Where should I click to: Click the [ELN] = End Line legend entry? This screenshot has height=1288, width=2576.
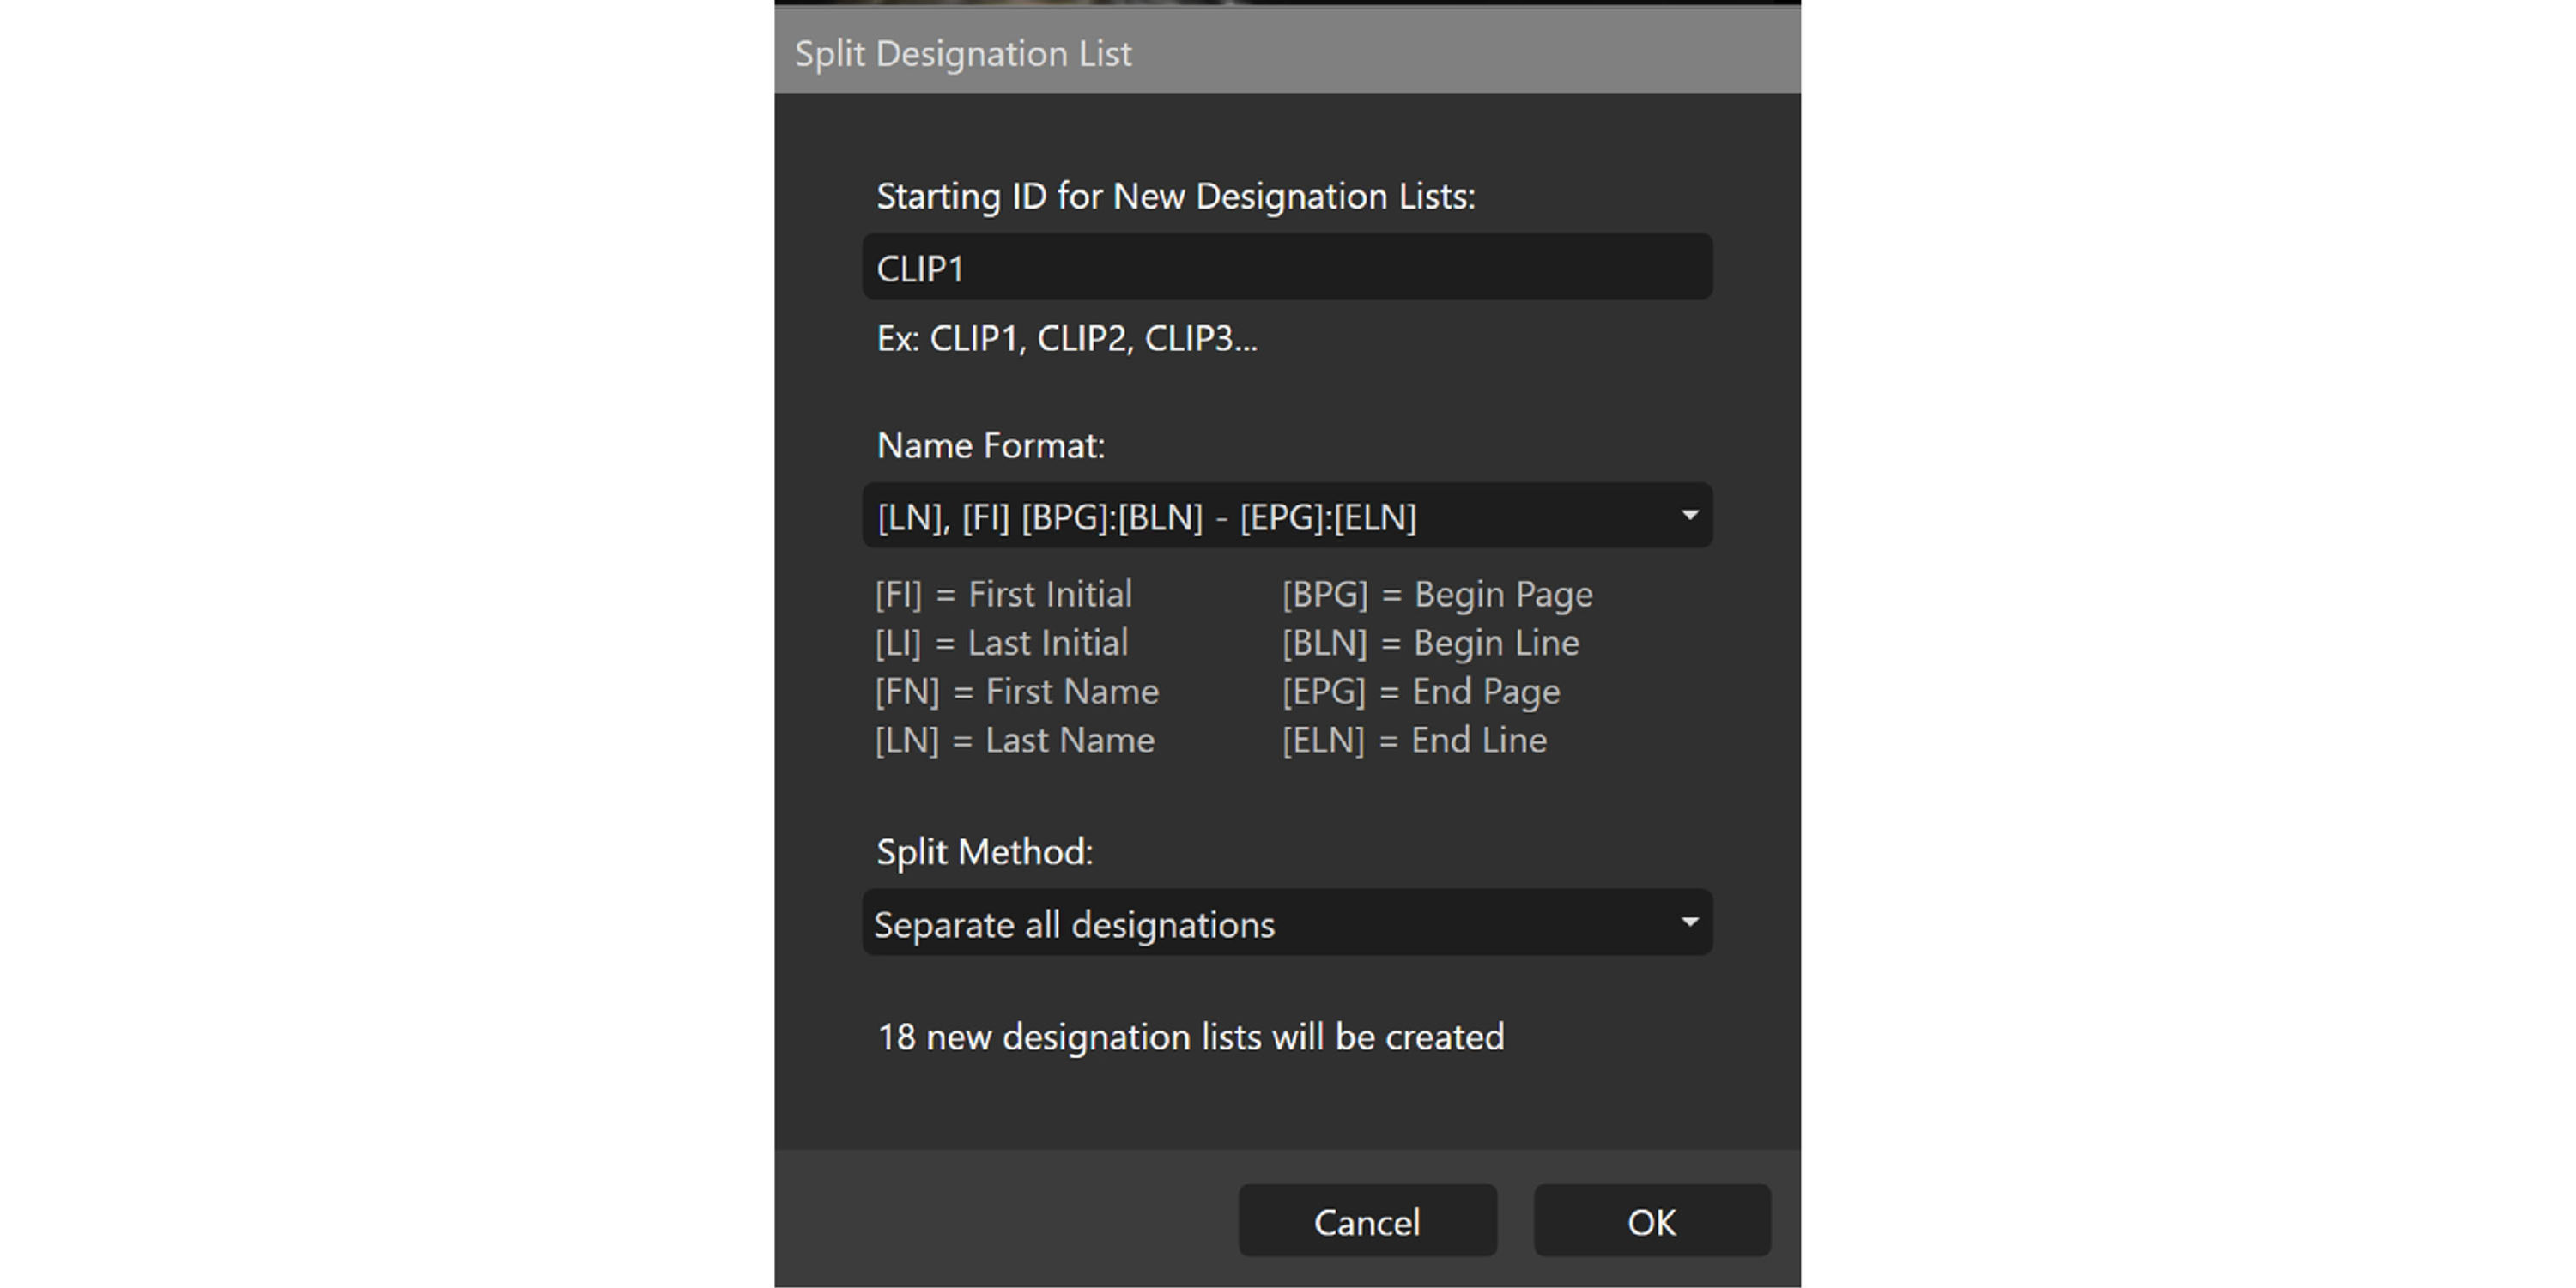pyautogui.click(x=1414, y=741)
